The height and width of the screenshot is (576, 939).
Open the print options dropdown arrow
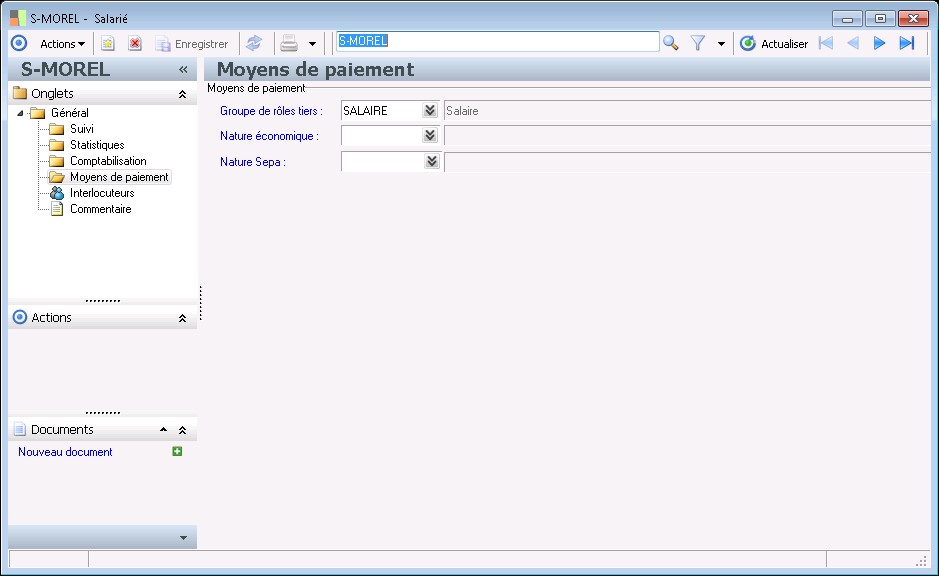312,44
